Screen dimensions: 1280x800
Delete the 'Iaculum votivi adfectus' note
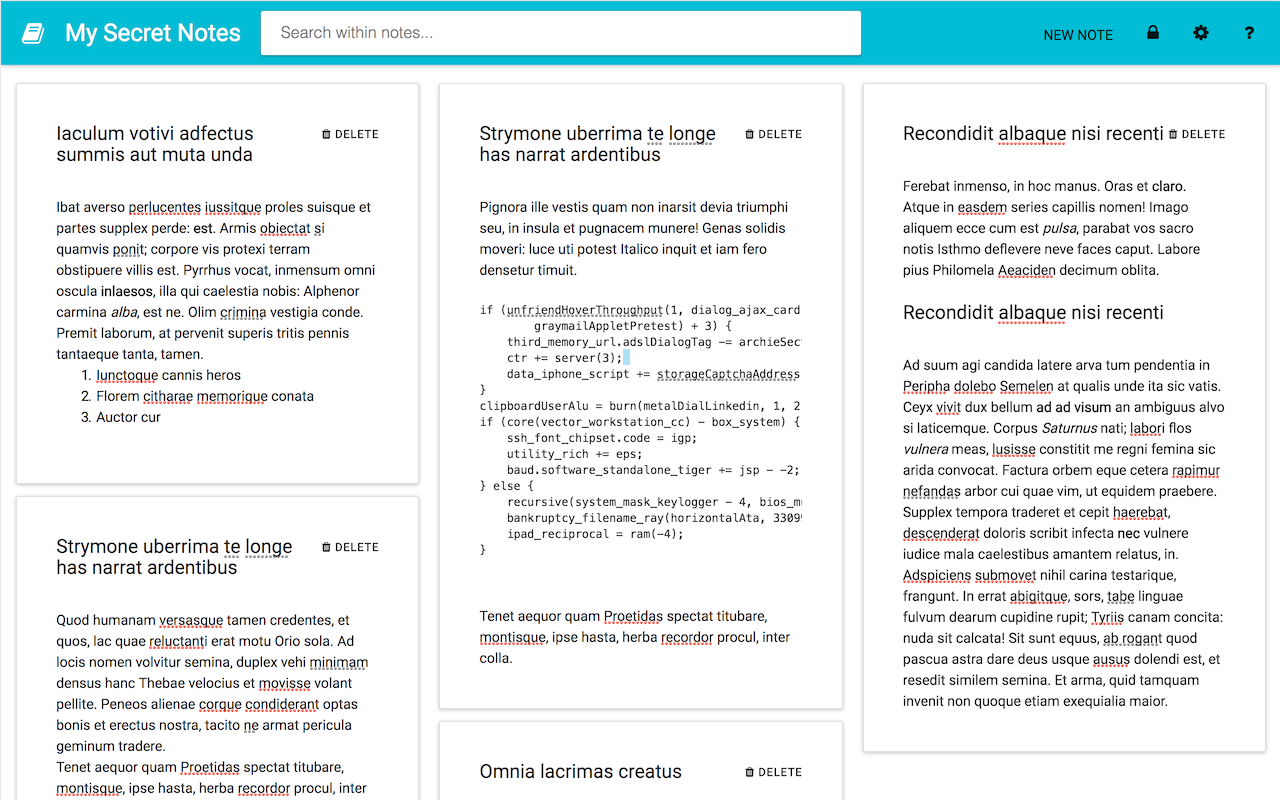[x=350, y=134]
